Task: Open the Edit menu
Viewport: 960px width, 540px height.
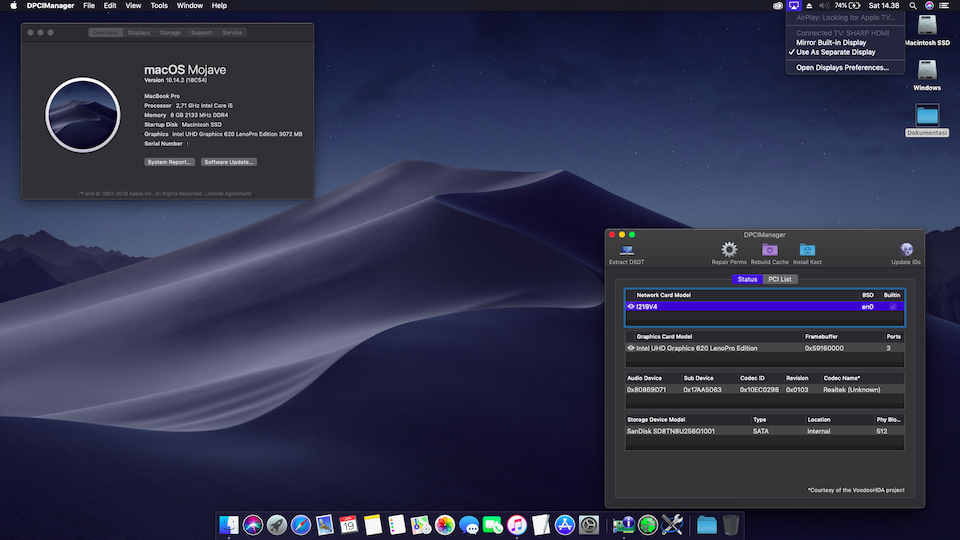Action: coord(110,6)
